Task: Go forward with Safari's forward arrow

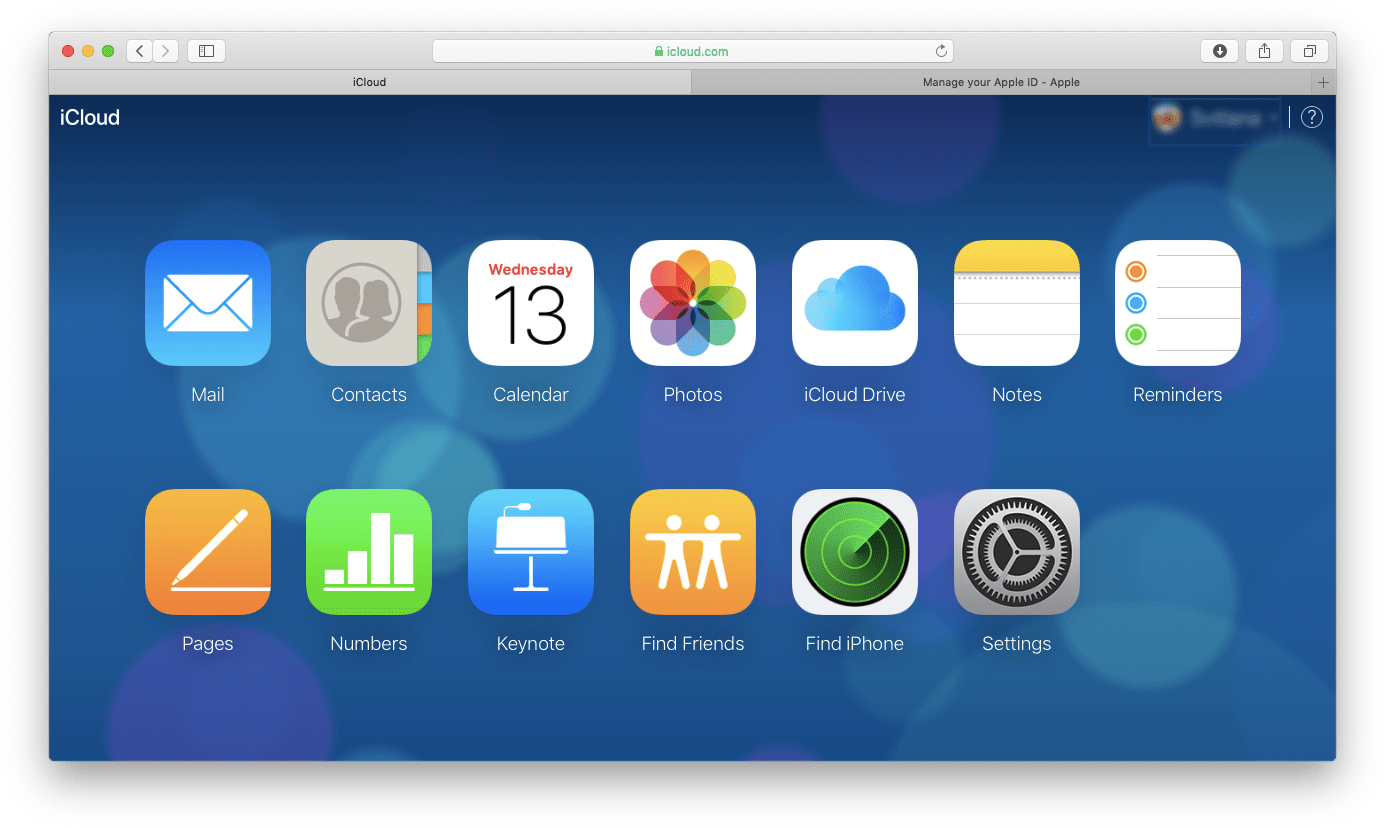Action: tap(166, 51)
